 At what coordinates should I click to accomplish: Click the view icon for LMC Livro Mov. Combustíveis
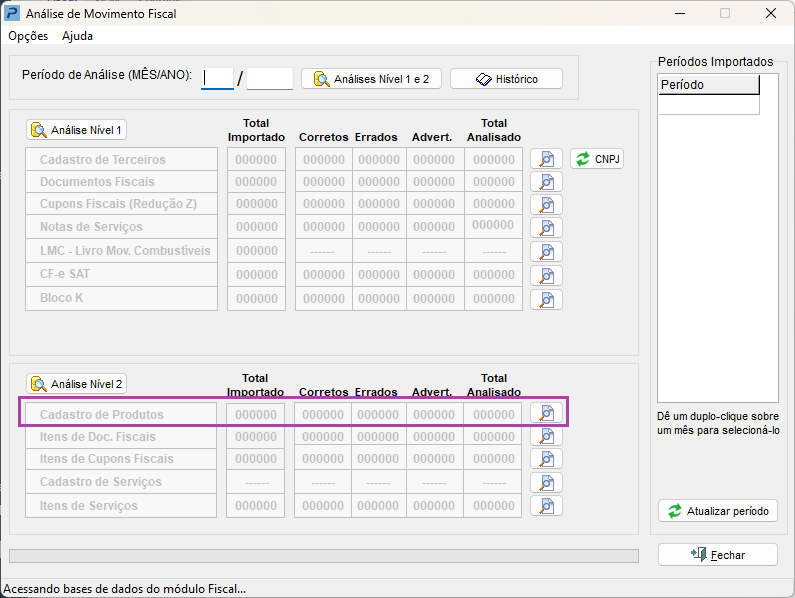pos(546,252)
